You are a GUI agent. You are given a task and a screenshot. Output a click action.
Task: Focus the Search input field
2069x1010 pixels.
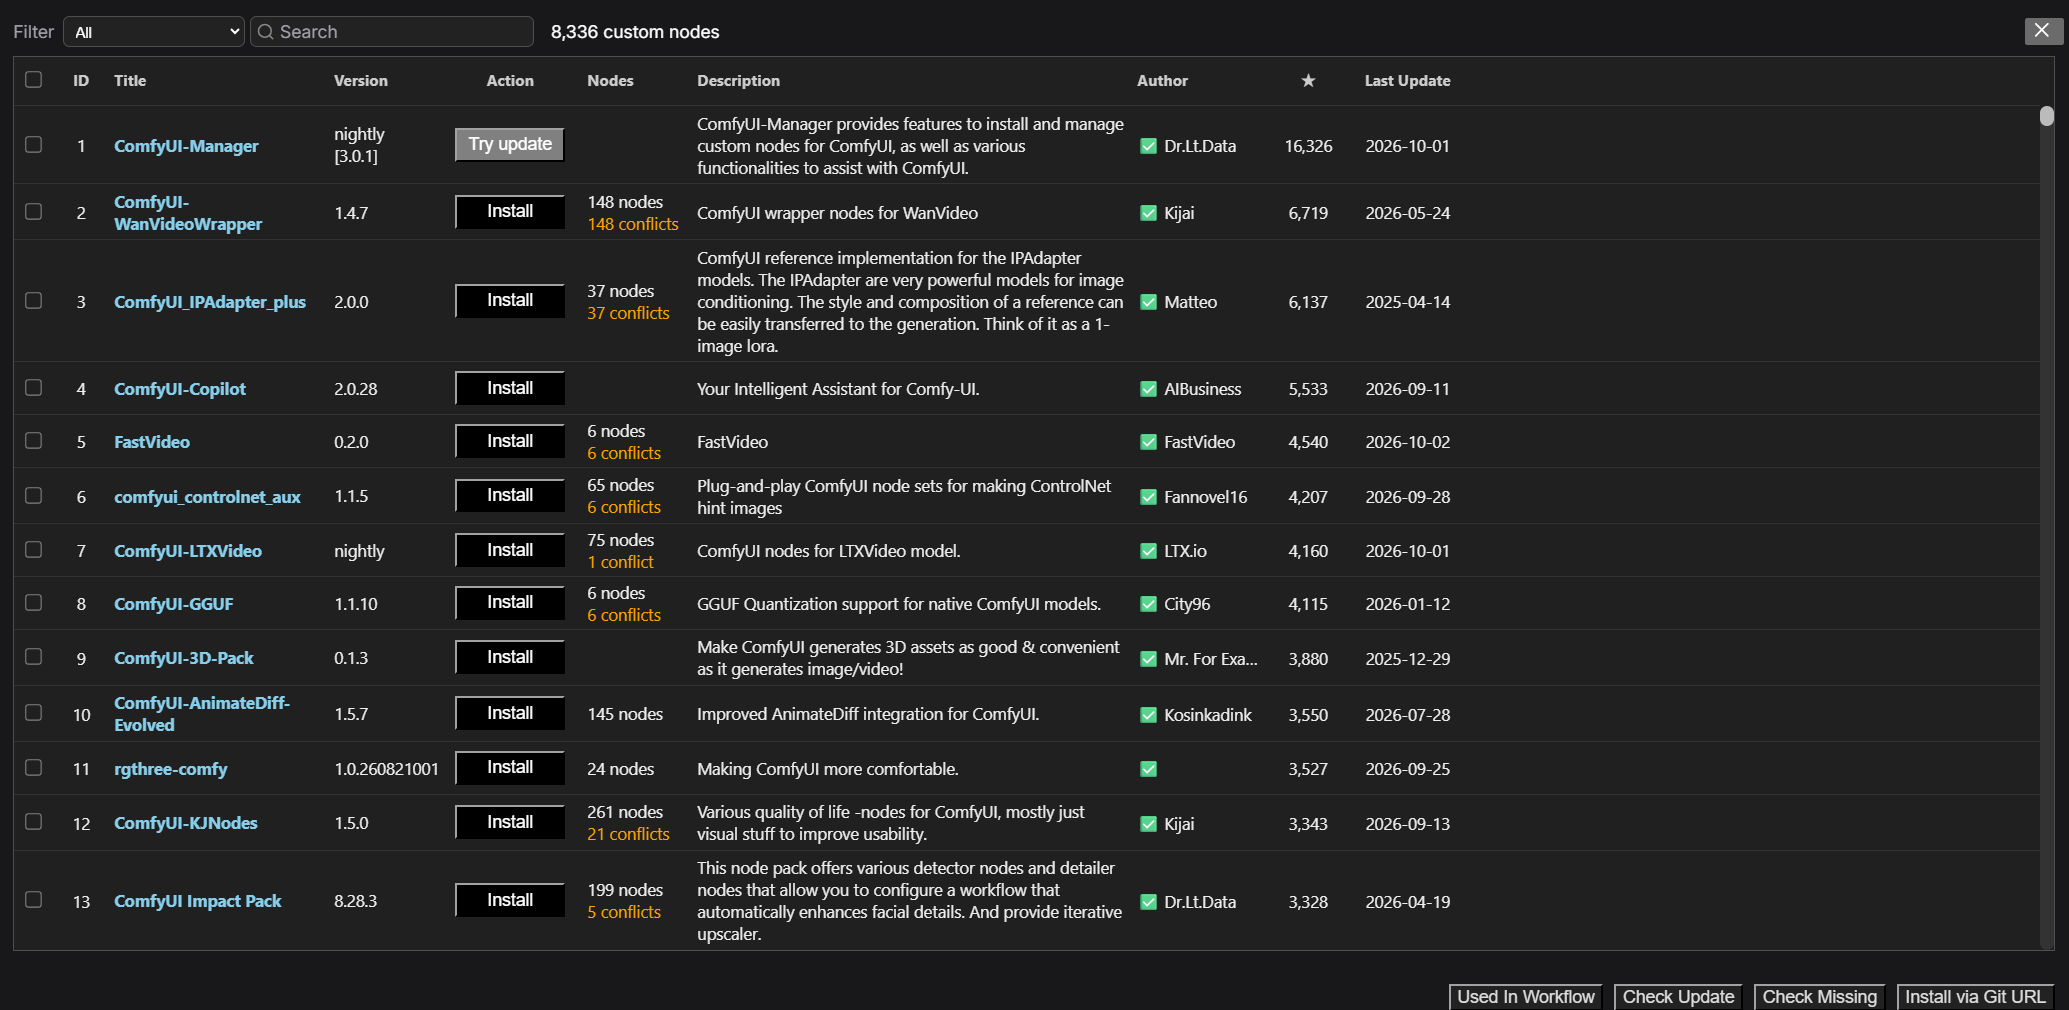click(x=392, y=32)
